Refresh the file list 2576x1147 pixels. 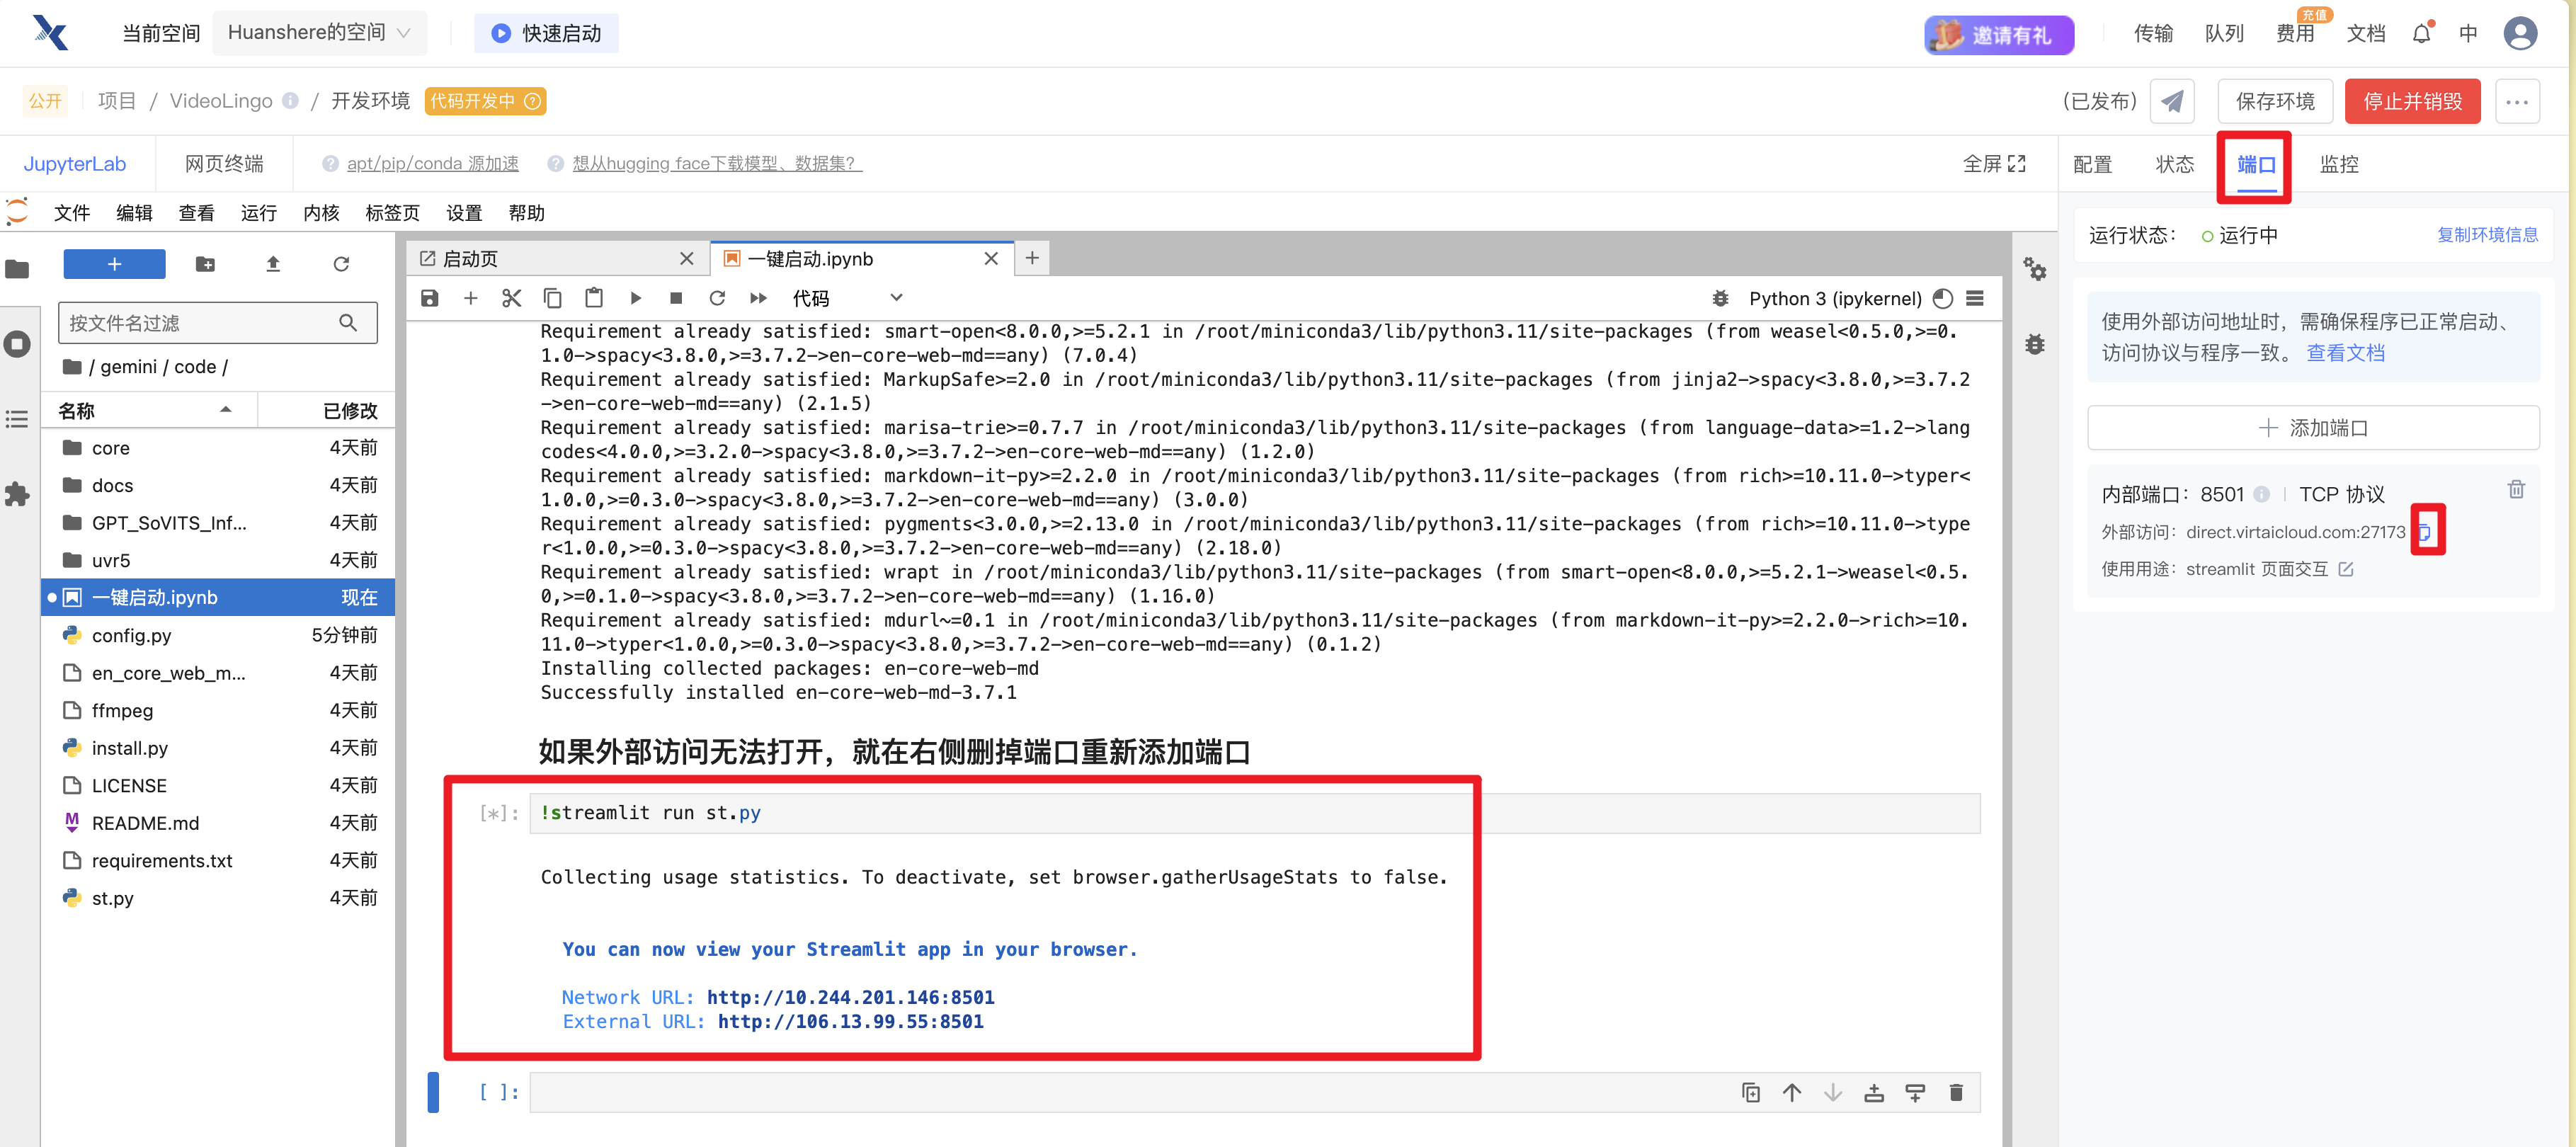pyautogui.click(x=341, y=264)
